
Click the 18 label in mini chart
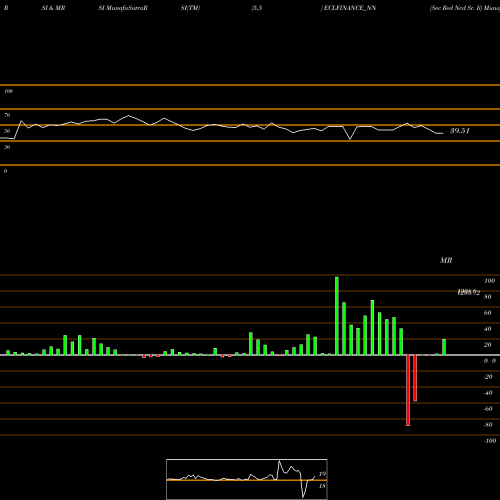pos(322,486)
